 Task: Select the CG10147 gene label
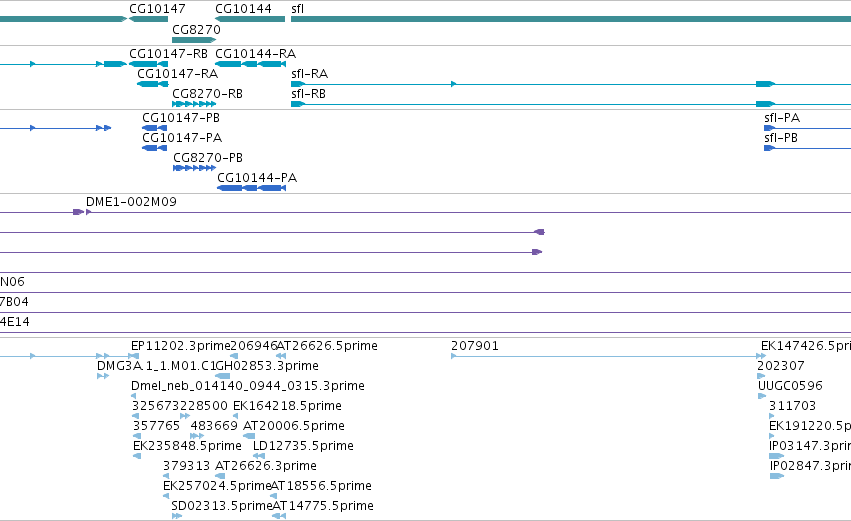click(157, 9)
